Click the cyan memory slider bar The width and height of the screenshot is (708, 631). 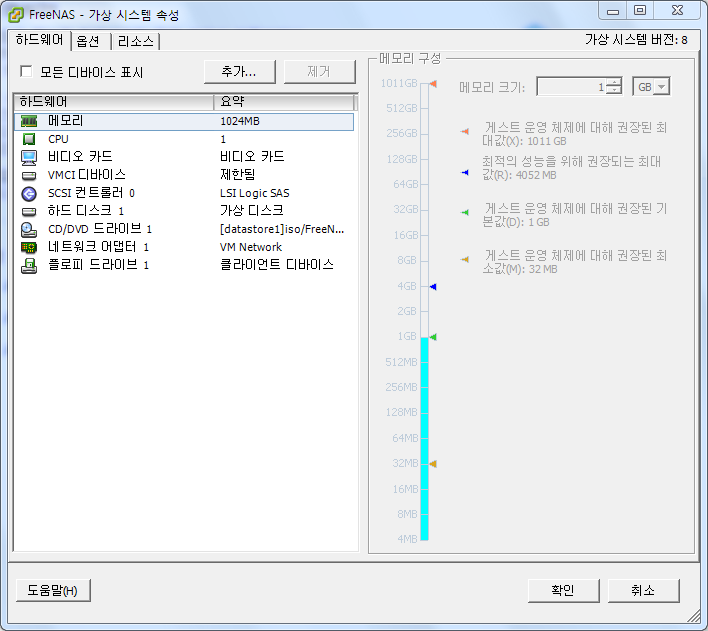click(424, 439)
